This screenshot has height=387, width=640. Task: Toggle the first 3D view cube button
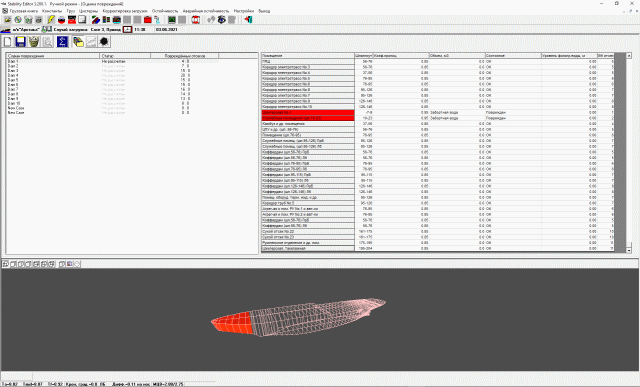pyautogui.click(x=5, y=264)
